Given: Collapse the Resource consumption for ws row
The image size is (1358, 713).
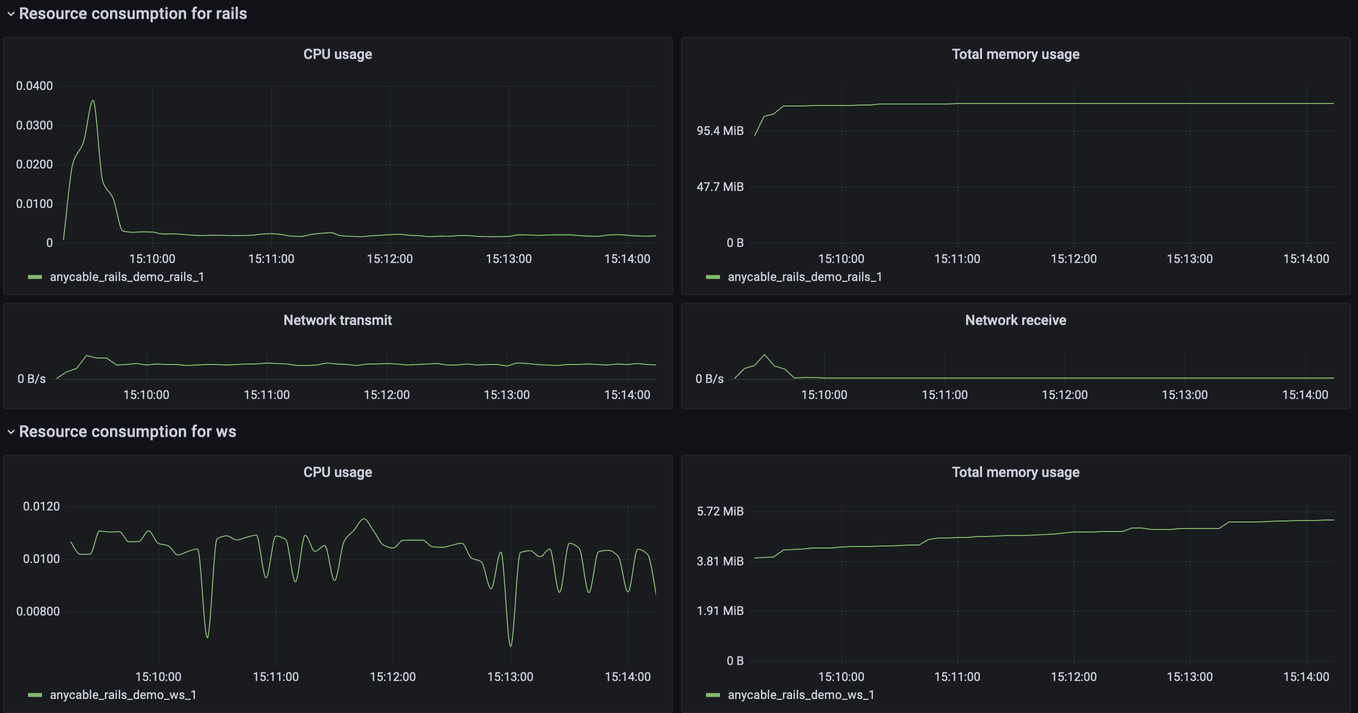Looking at the screenshot, I should tap(10, 431).
